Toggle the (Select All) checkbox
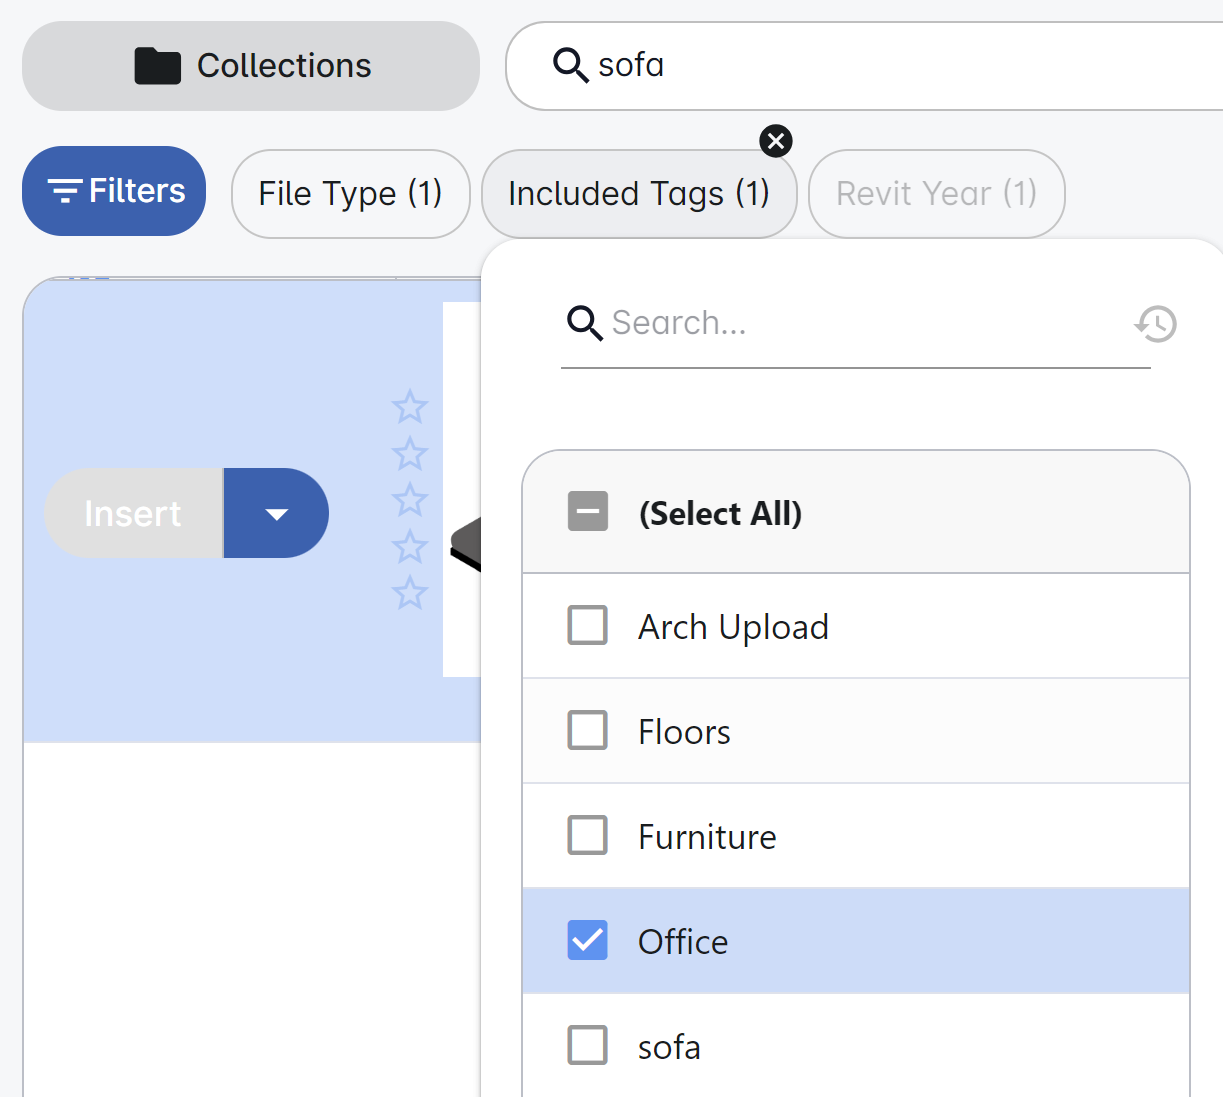This screenshot has width=1223, height=1097. pyautogui.click(x=588, y=512)
